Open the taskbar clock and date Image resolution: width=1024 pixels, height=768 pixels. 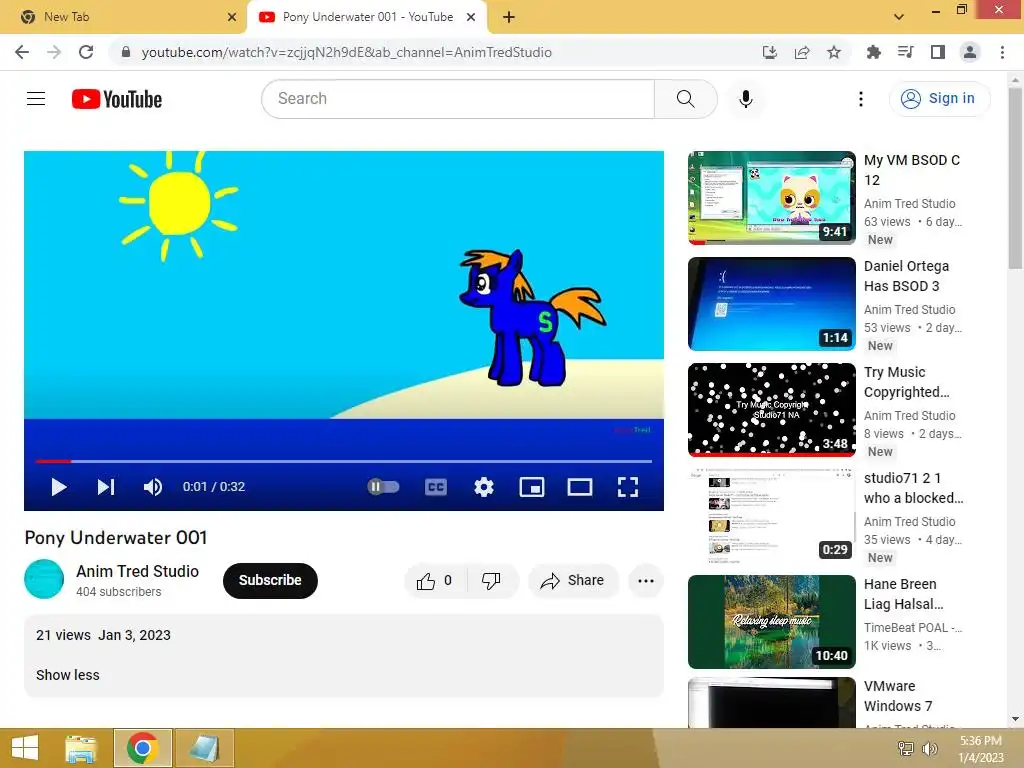tap(981, 749)
